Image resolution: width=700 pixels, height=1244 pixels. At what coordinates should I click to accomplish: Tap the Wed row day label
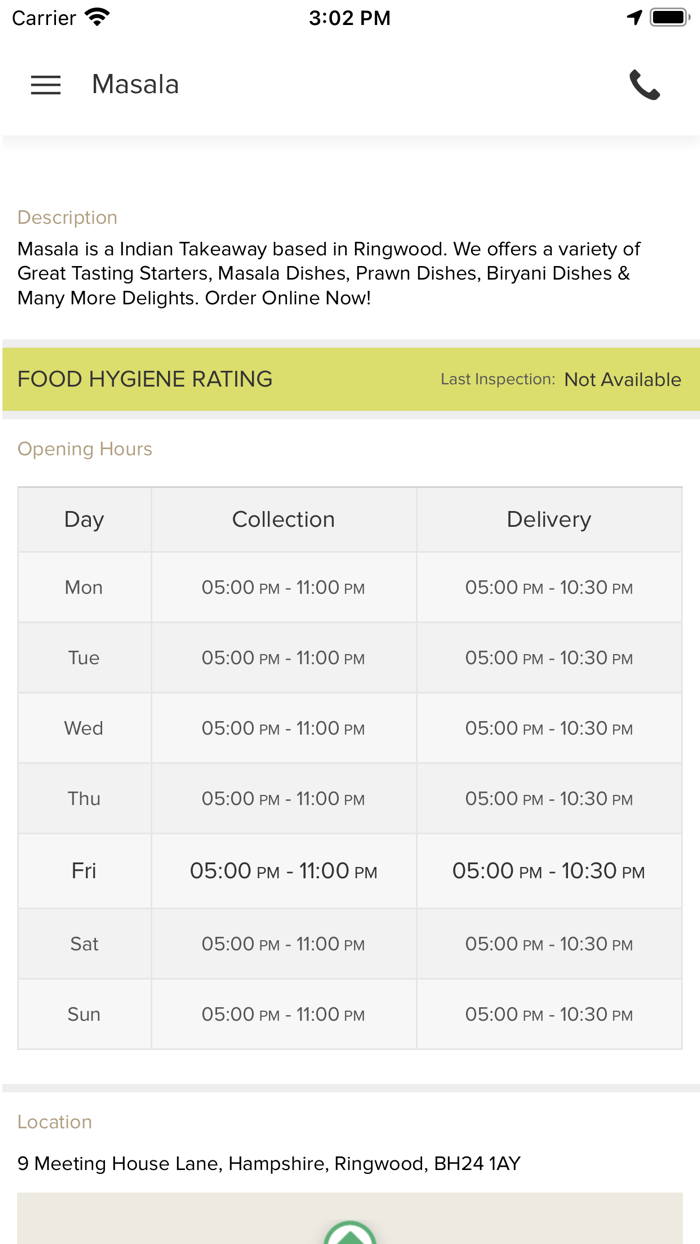tap(84, 728)
